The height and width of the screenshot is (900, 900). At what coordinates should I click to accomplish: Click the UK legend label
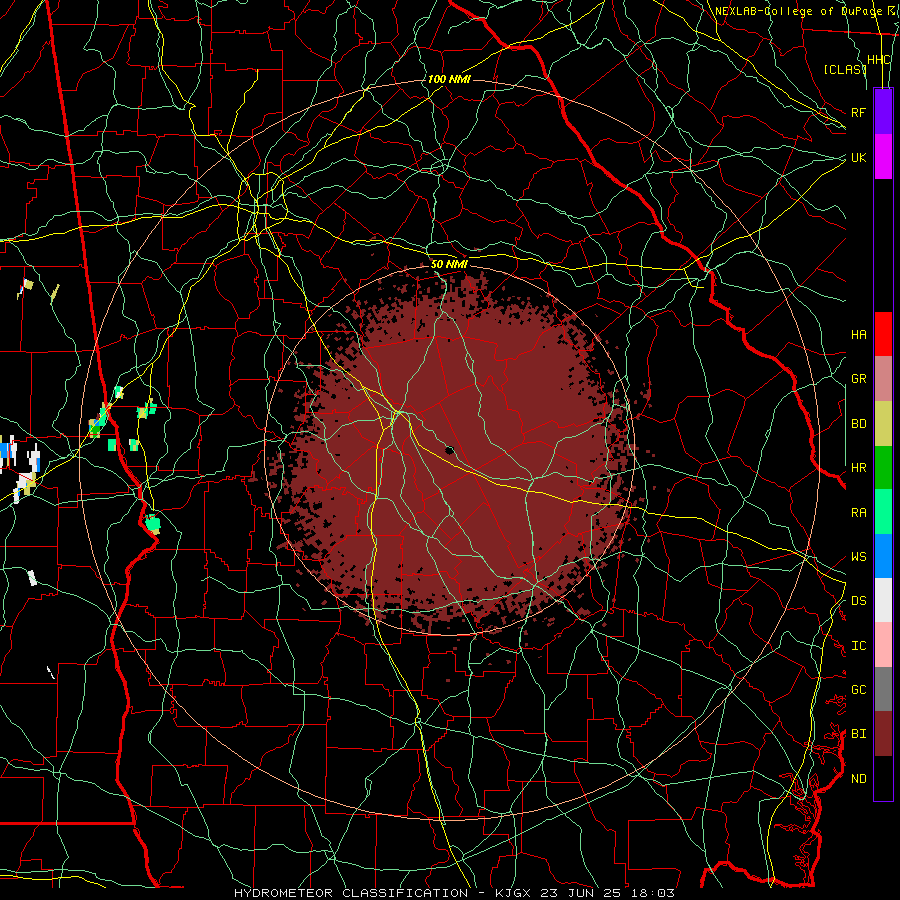pos(858,157)
